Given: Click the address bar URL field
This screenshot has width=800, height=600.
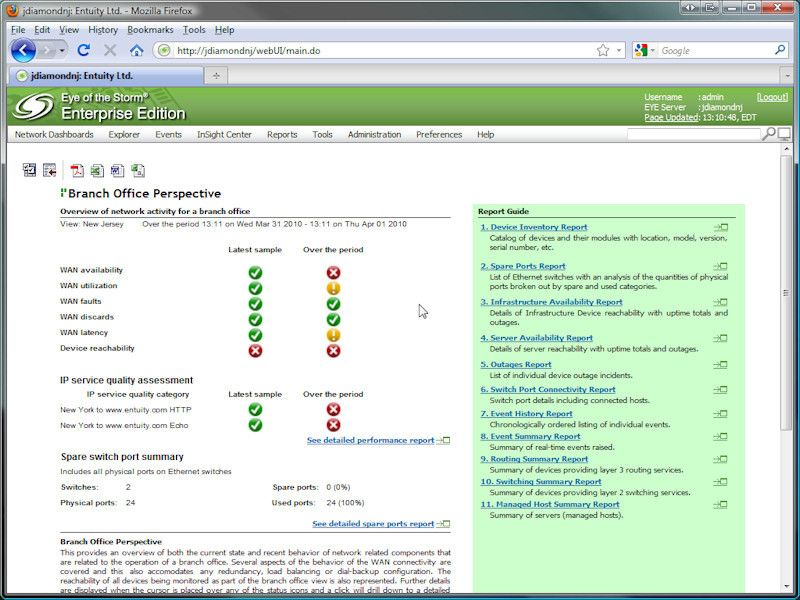Looking at the screenshot, I should tap(383, 51).
